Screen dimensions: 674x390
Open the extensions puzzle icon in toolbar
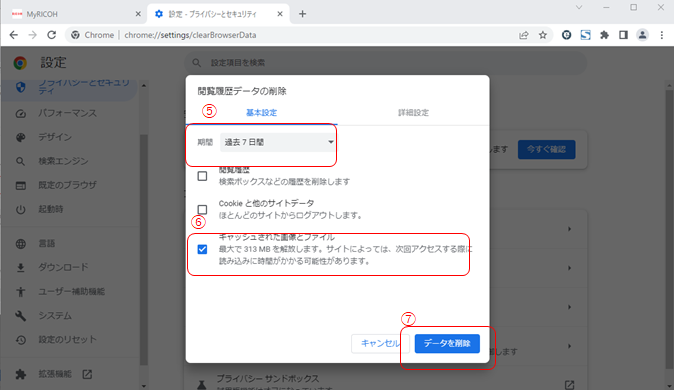click(604, 35)
